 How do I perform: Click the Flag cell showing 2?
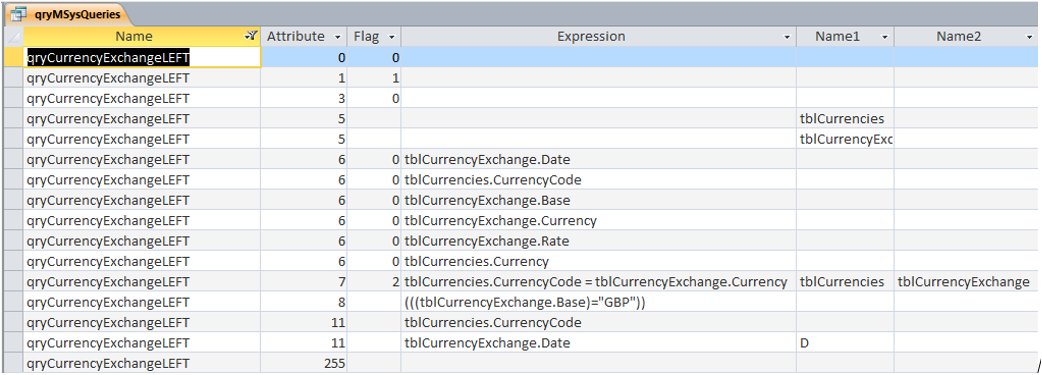[x=374, y=282]
